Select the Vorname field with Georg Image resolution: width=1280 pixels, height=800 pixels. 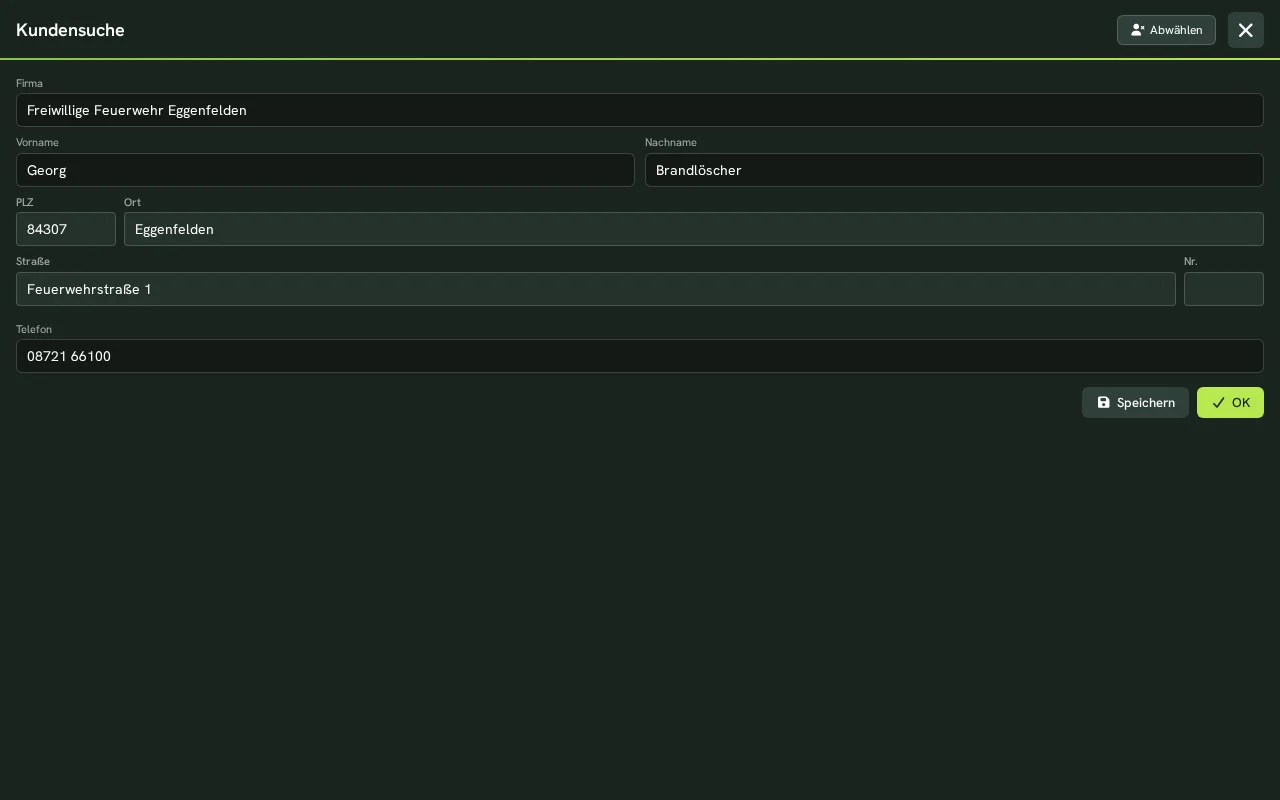tap(325, 170)
